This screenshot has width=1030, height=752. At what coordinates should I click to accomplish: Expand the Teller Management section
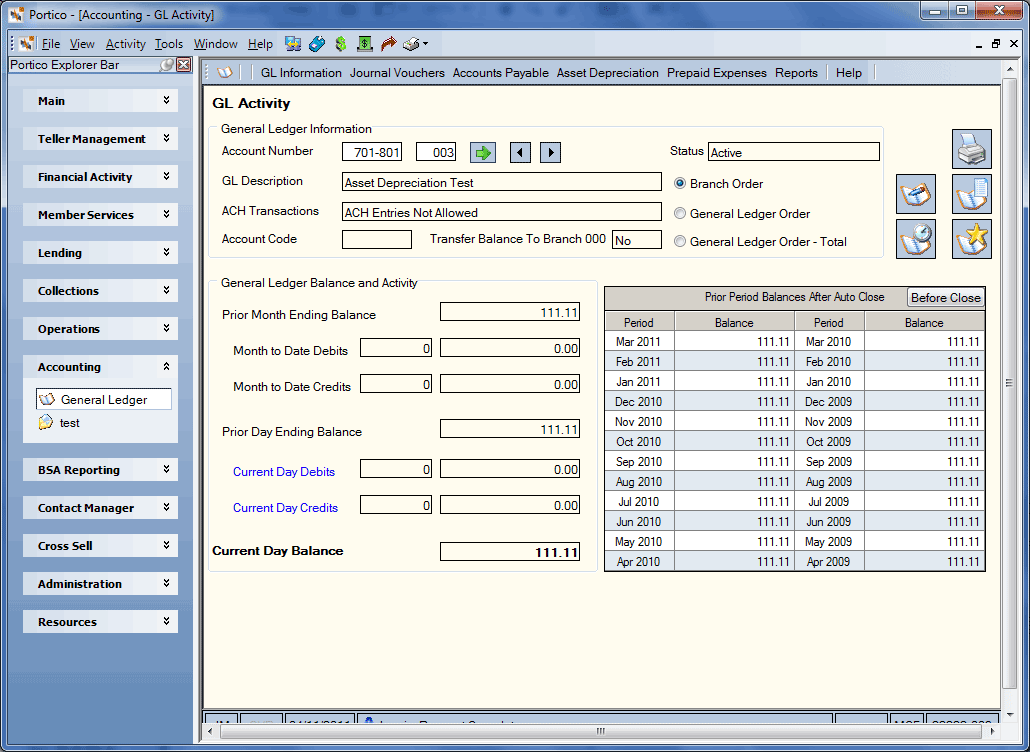101,139
